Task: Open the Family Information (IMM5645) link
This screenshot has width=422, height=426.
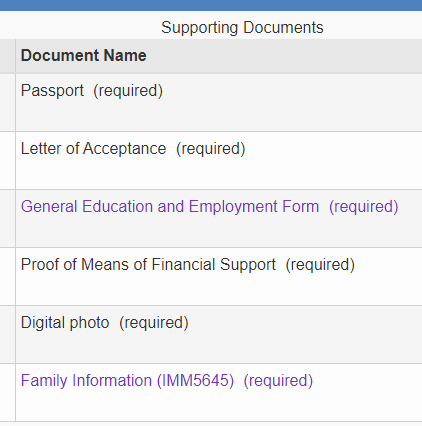Action: pyautogui.click(x=127, y=381)
